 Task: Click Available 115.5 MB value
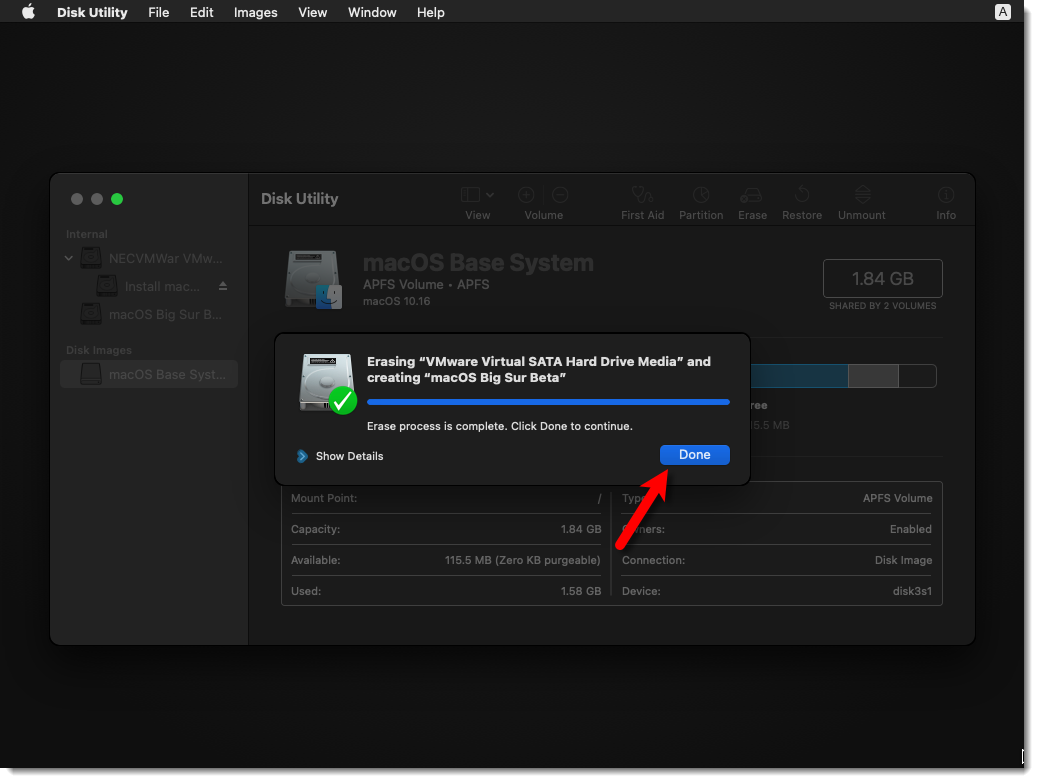[522, 560]
